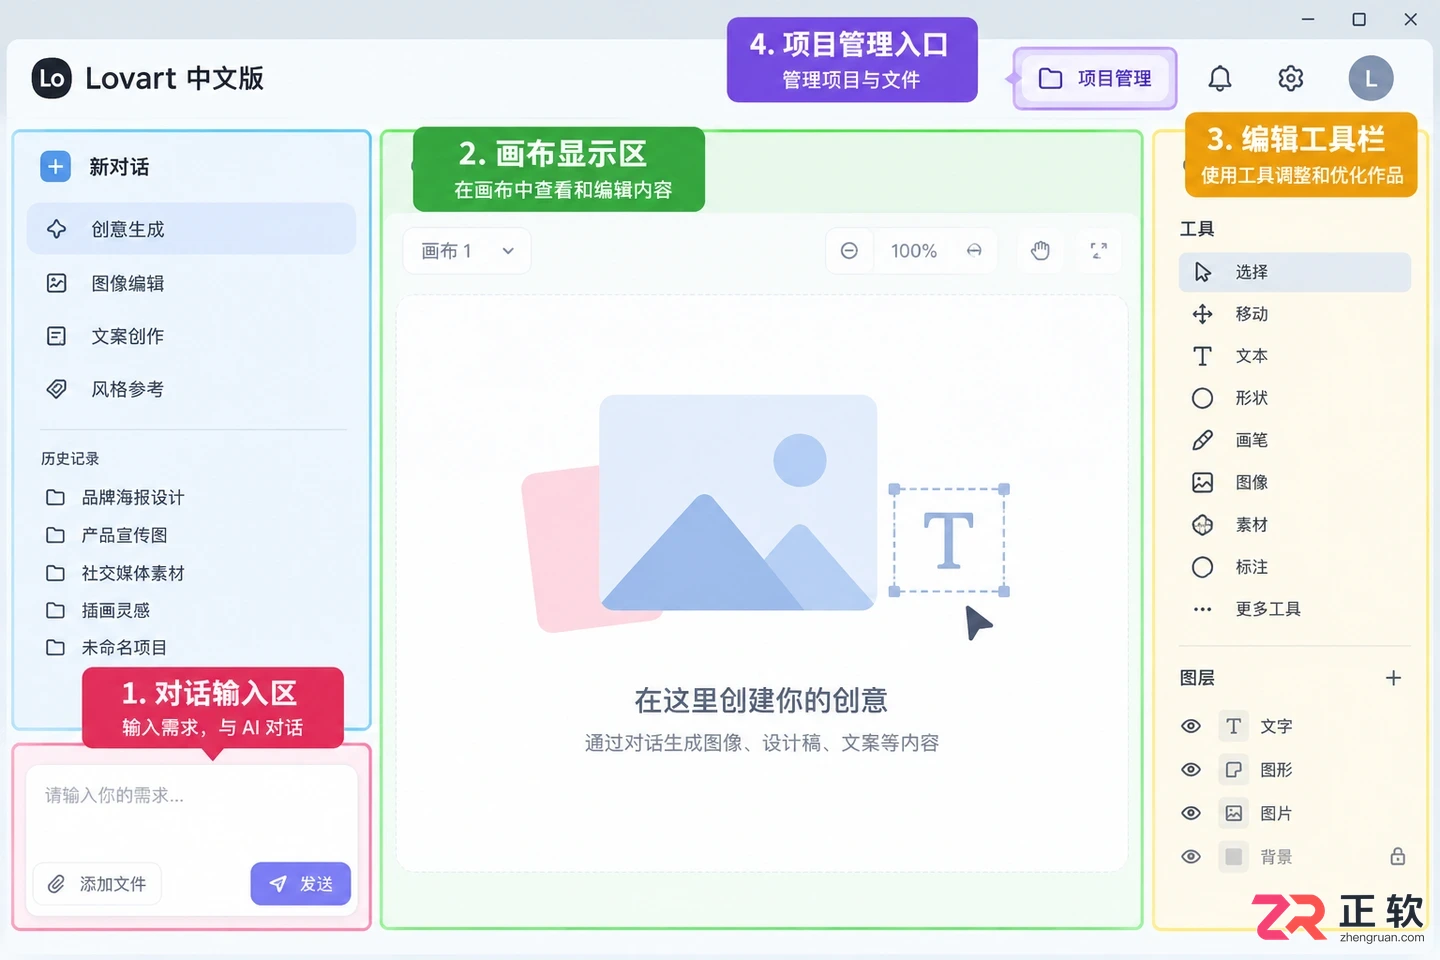Open 插画灵感 history folder
The height and width of the screenshot is (960, 1440).
tap(98, 610)
